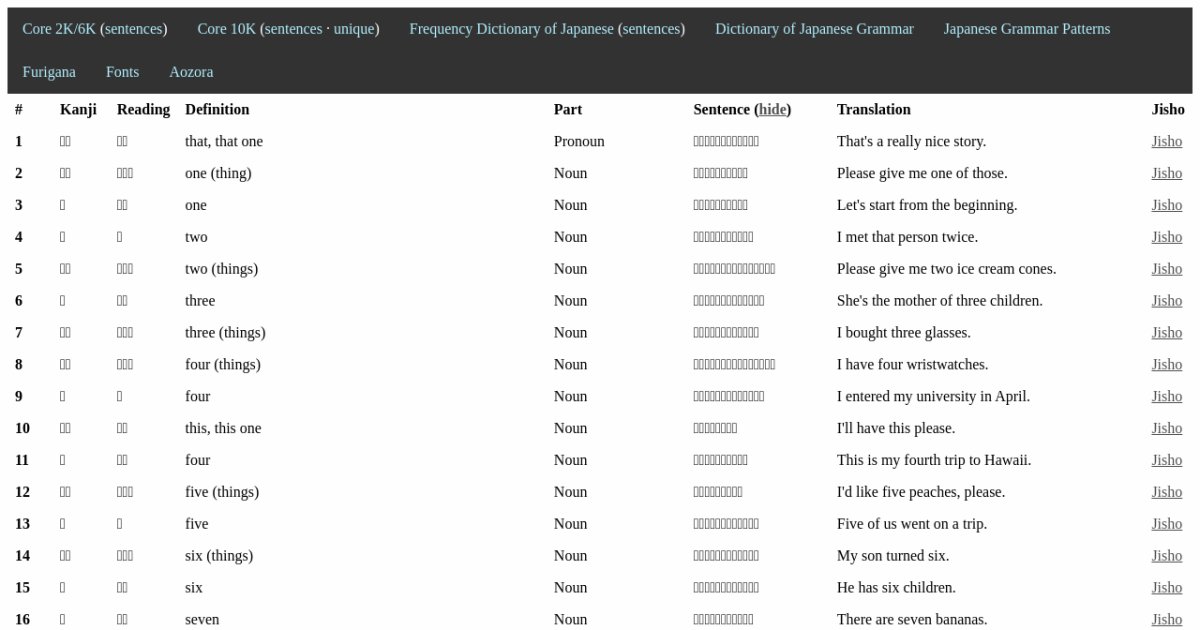Click Jisho link for row 1
The width and height of the screenshot is (1200, 630).
coord(1166,141)
